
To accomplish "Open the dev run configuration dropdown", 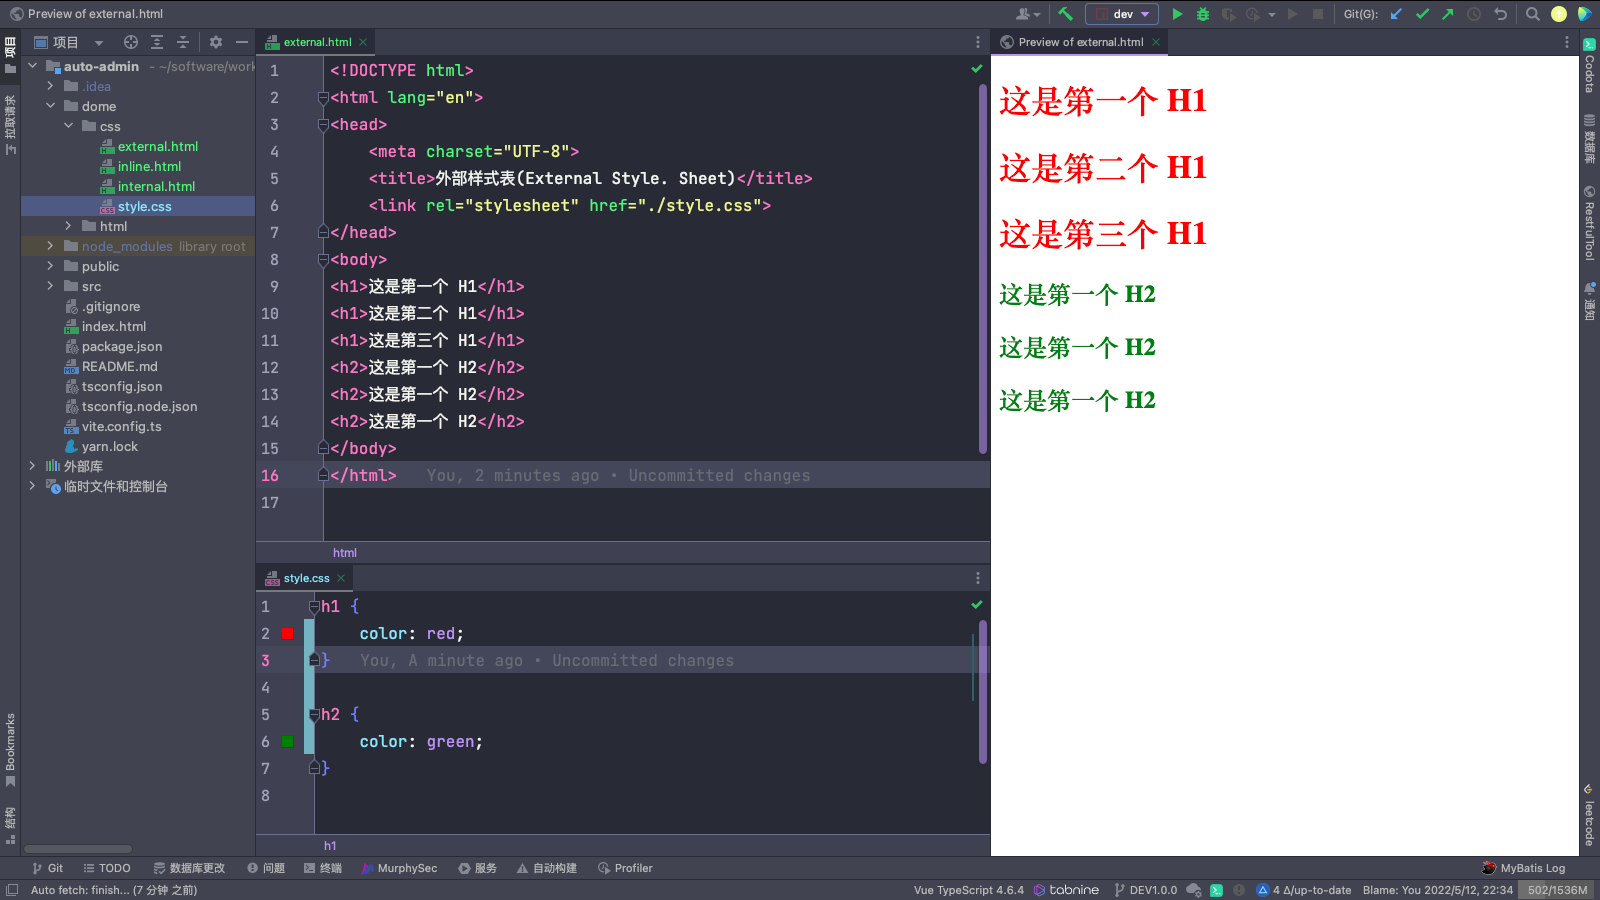I will tap(1122, 14).
